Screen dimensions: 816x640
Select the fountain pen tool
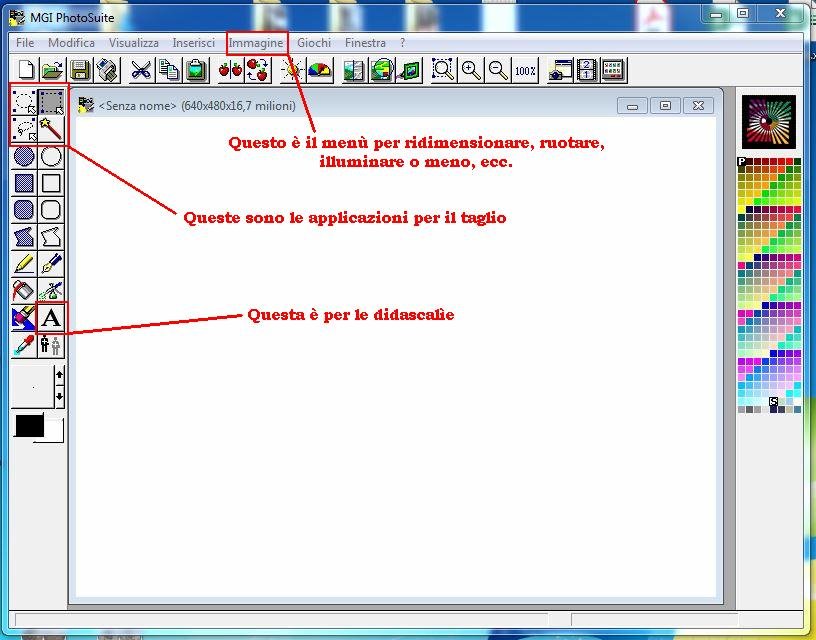pos(51,264)
